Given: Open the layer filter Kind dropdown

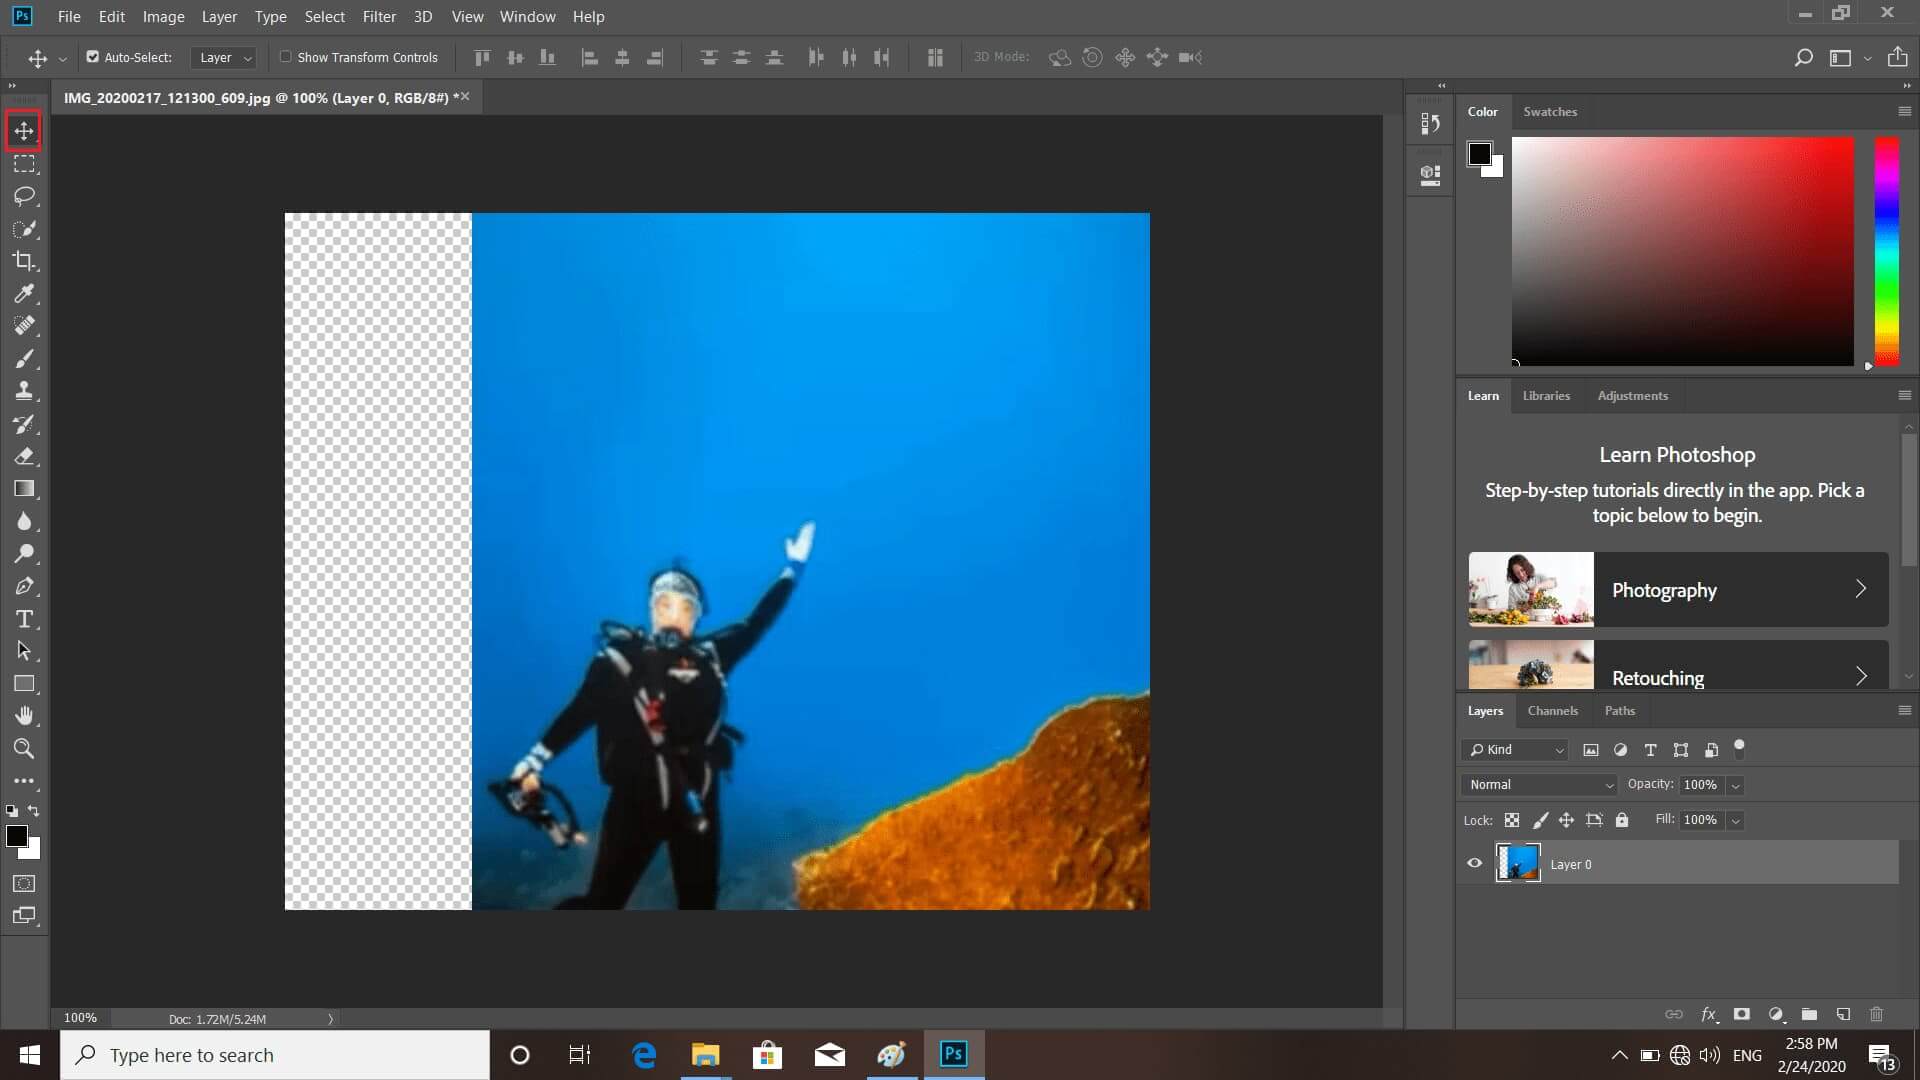Looking at the screenshot, I should 1516,750.
